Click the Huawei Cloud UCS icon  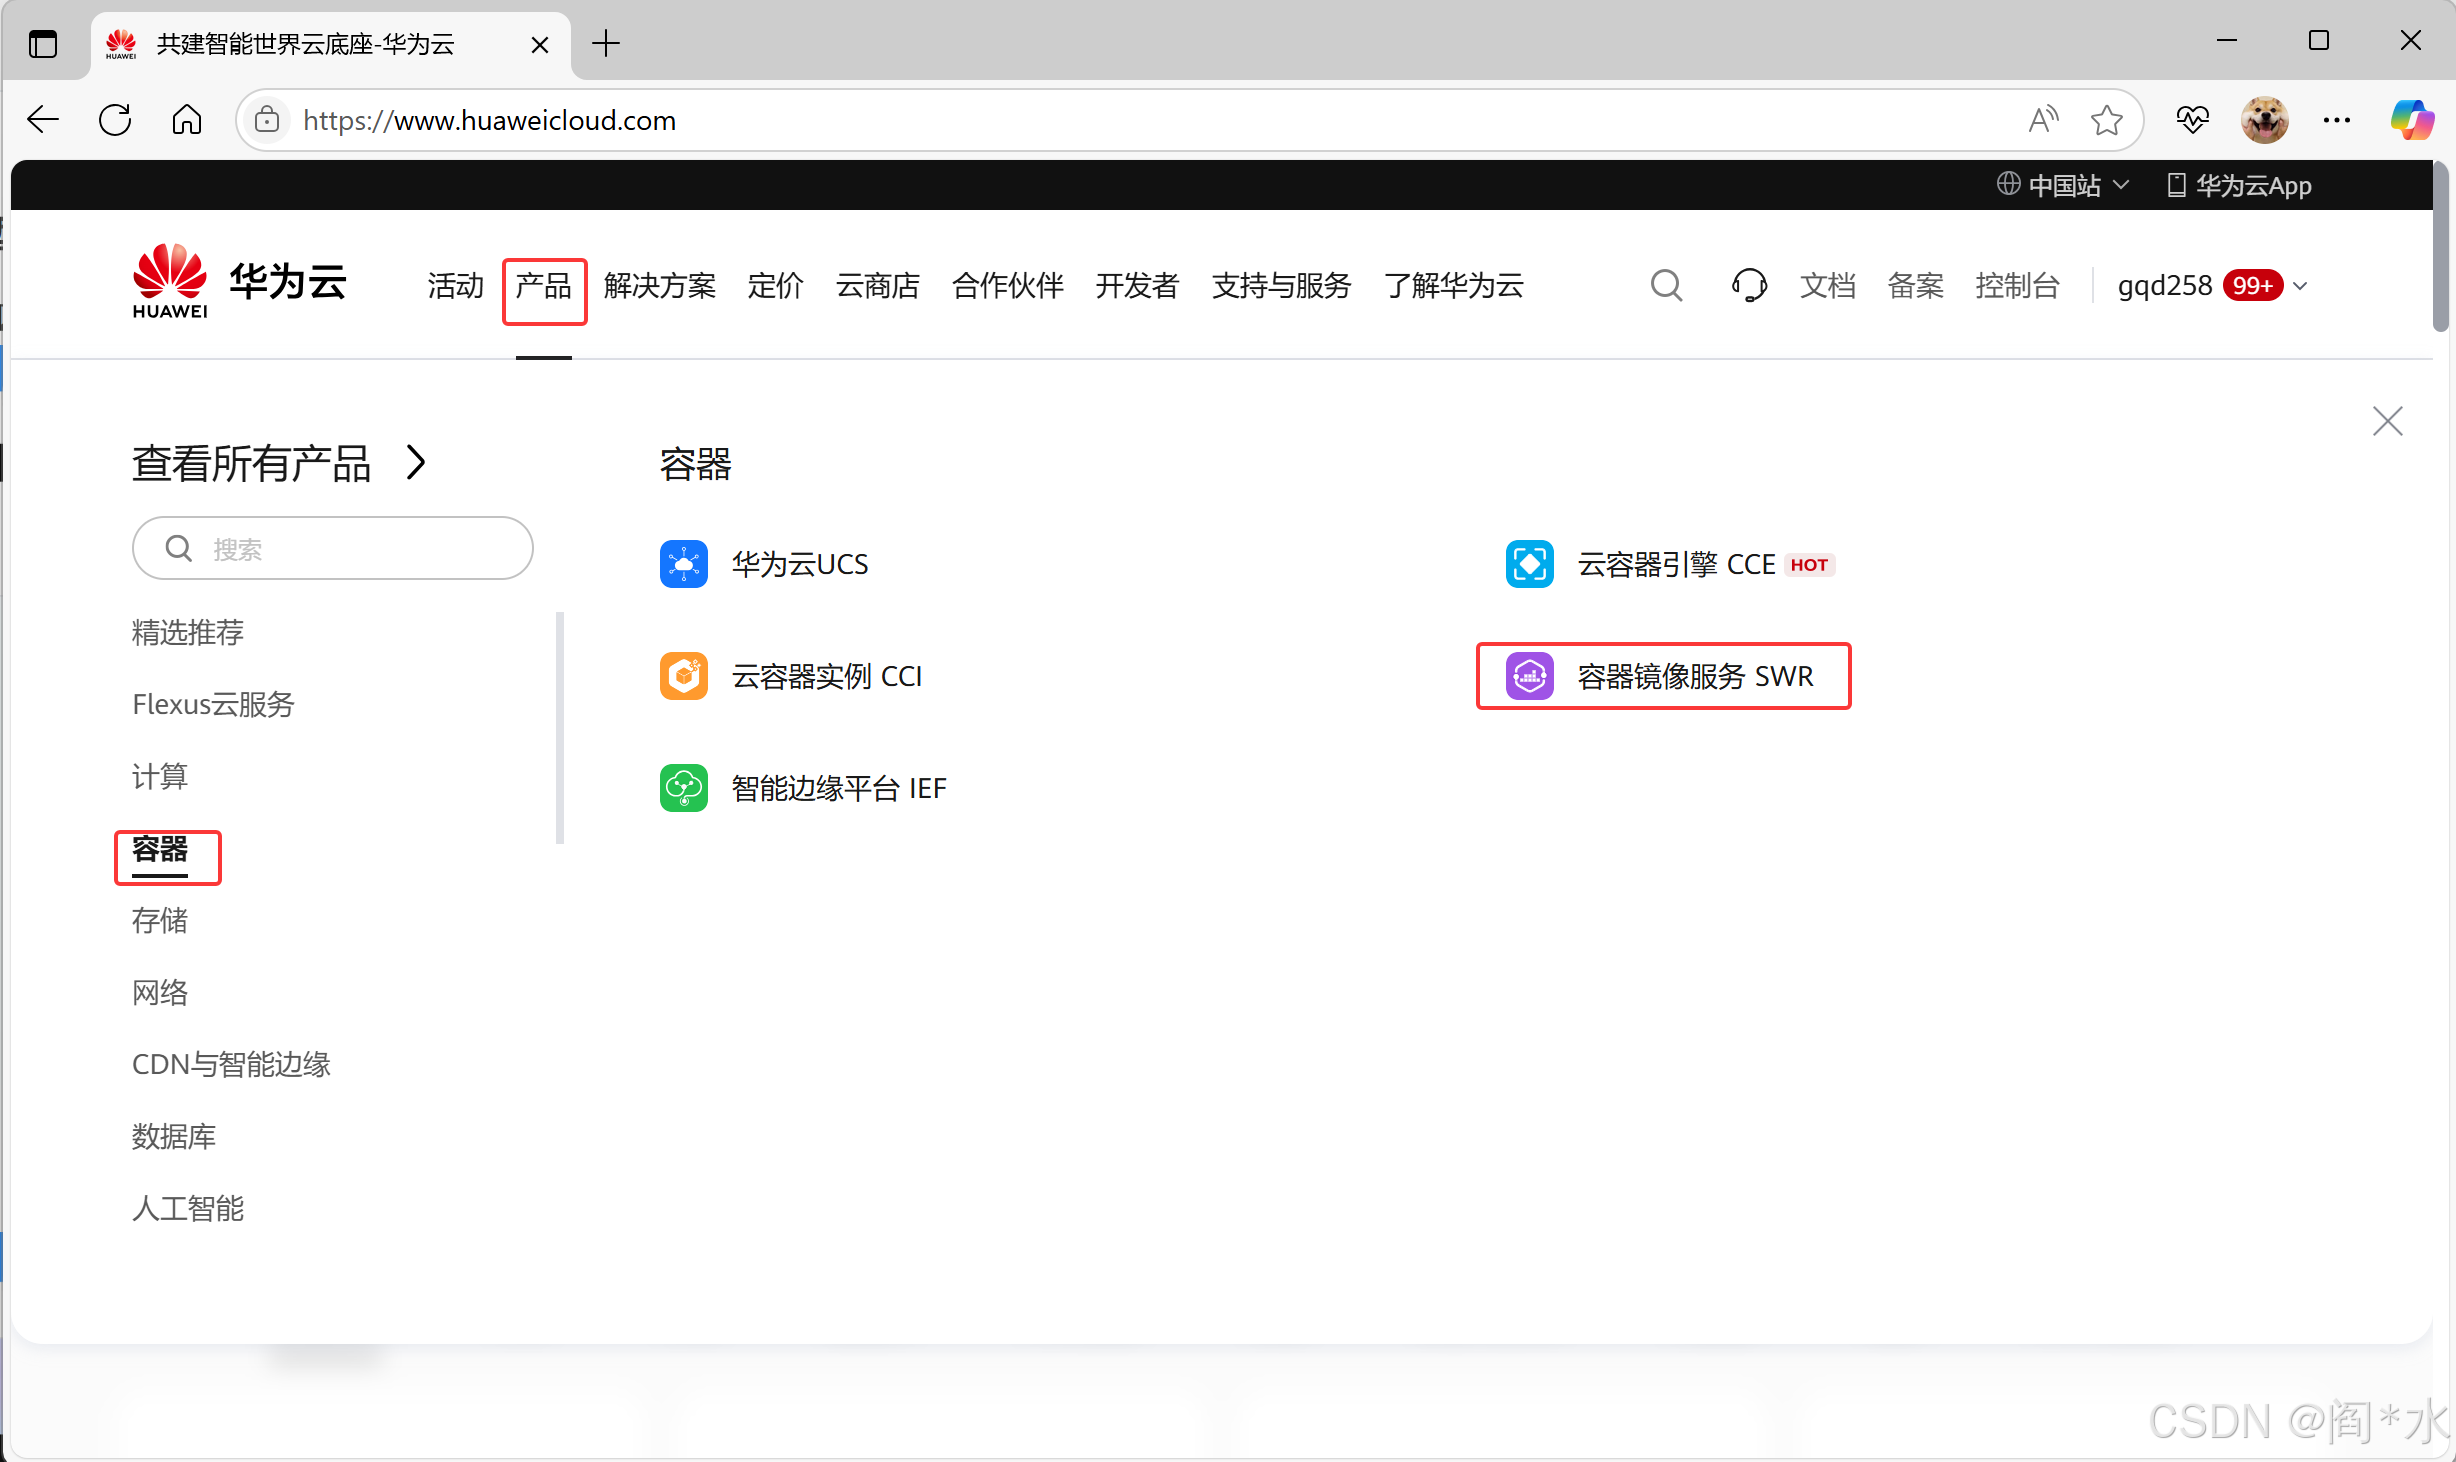click(684, 564)
